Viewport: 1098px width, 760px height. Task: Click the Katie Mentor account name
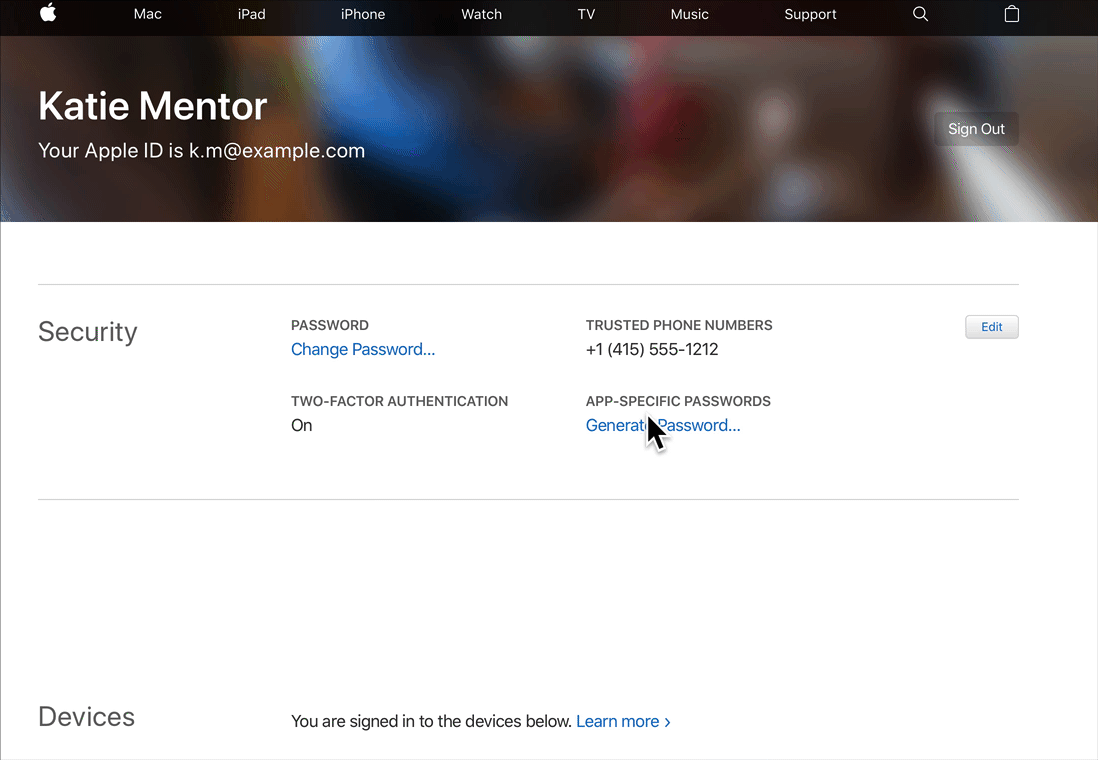(152, 106)
